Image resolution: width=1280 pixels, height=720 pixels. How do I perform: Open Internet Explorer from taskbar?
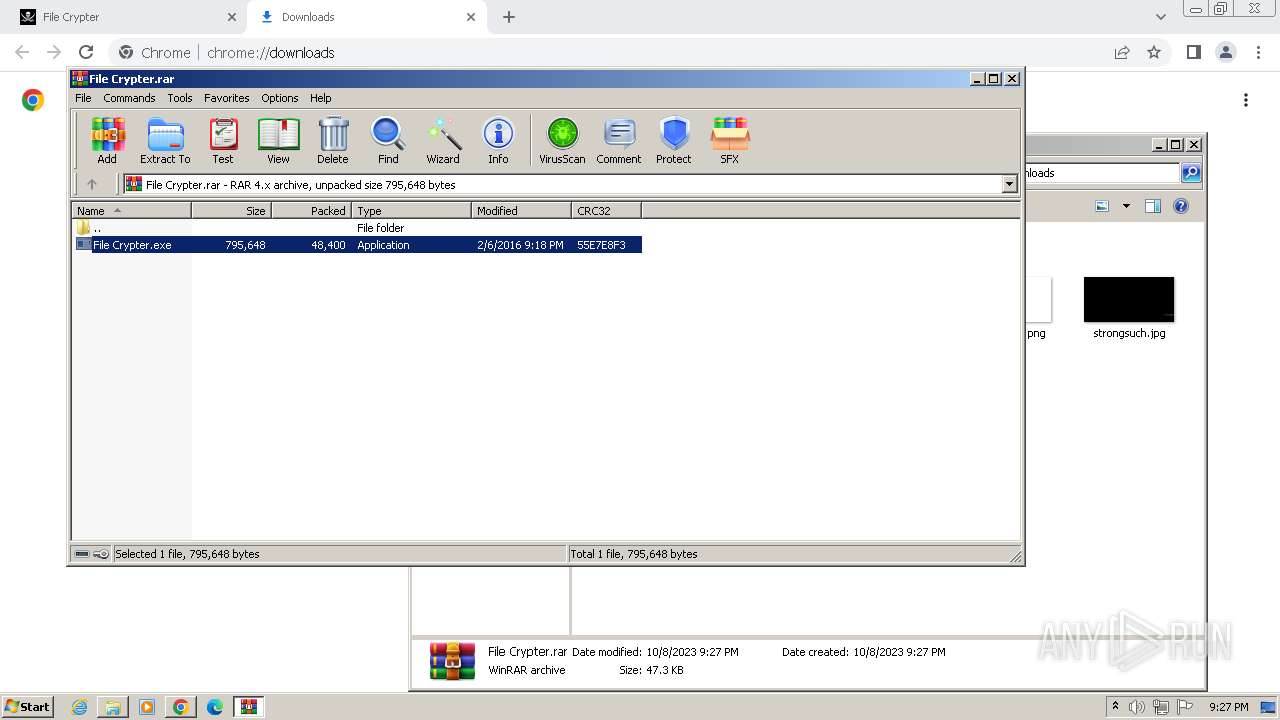pos(80,707)
